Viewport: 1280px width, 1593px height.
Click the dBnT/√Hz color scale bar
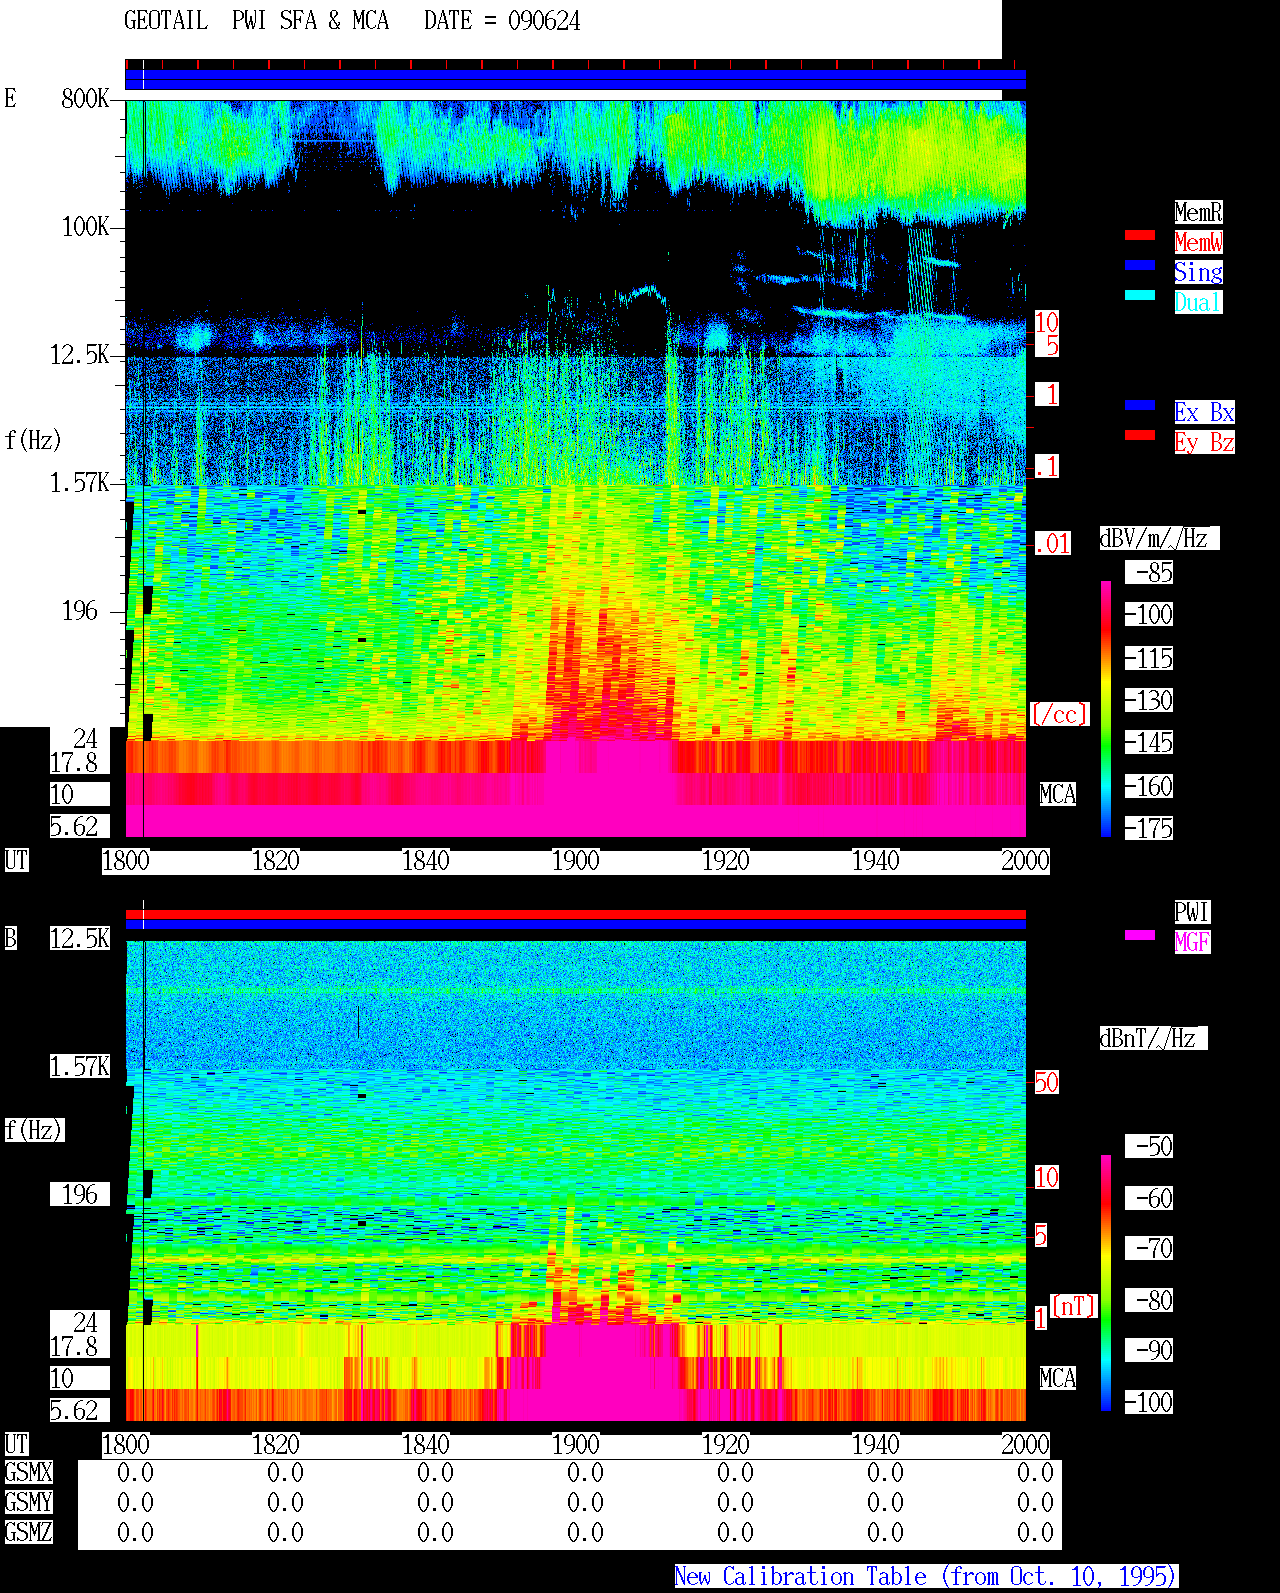1106,1283
